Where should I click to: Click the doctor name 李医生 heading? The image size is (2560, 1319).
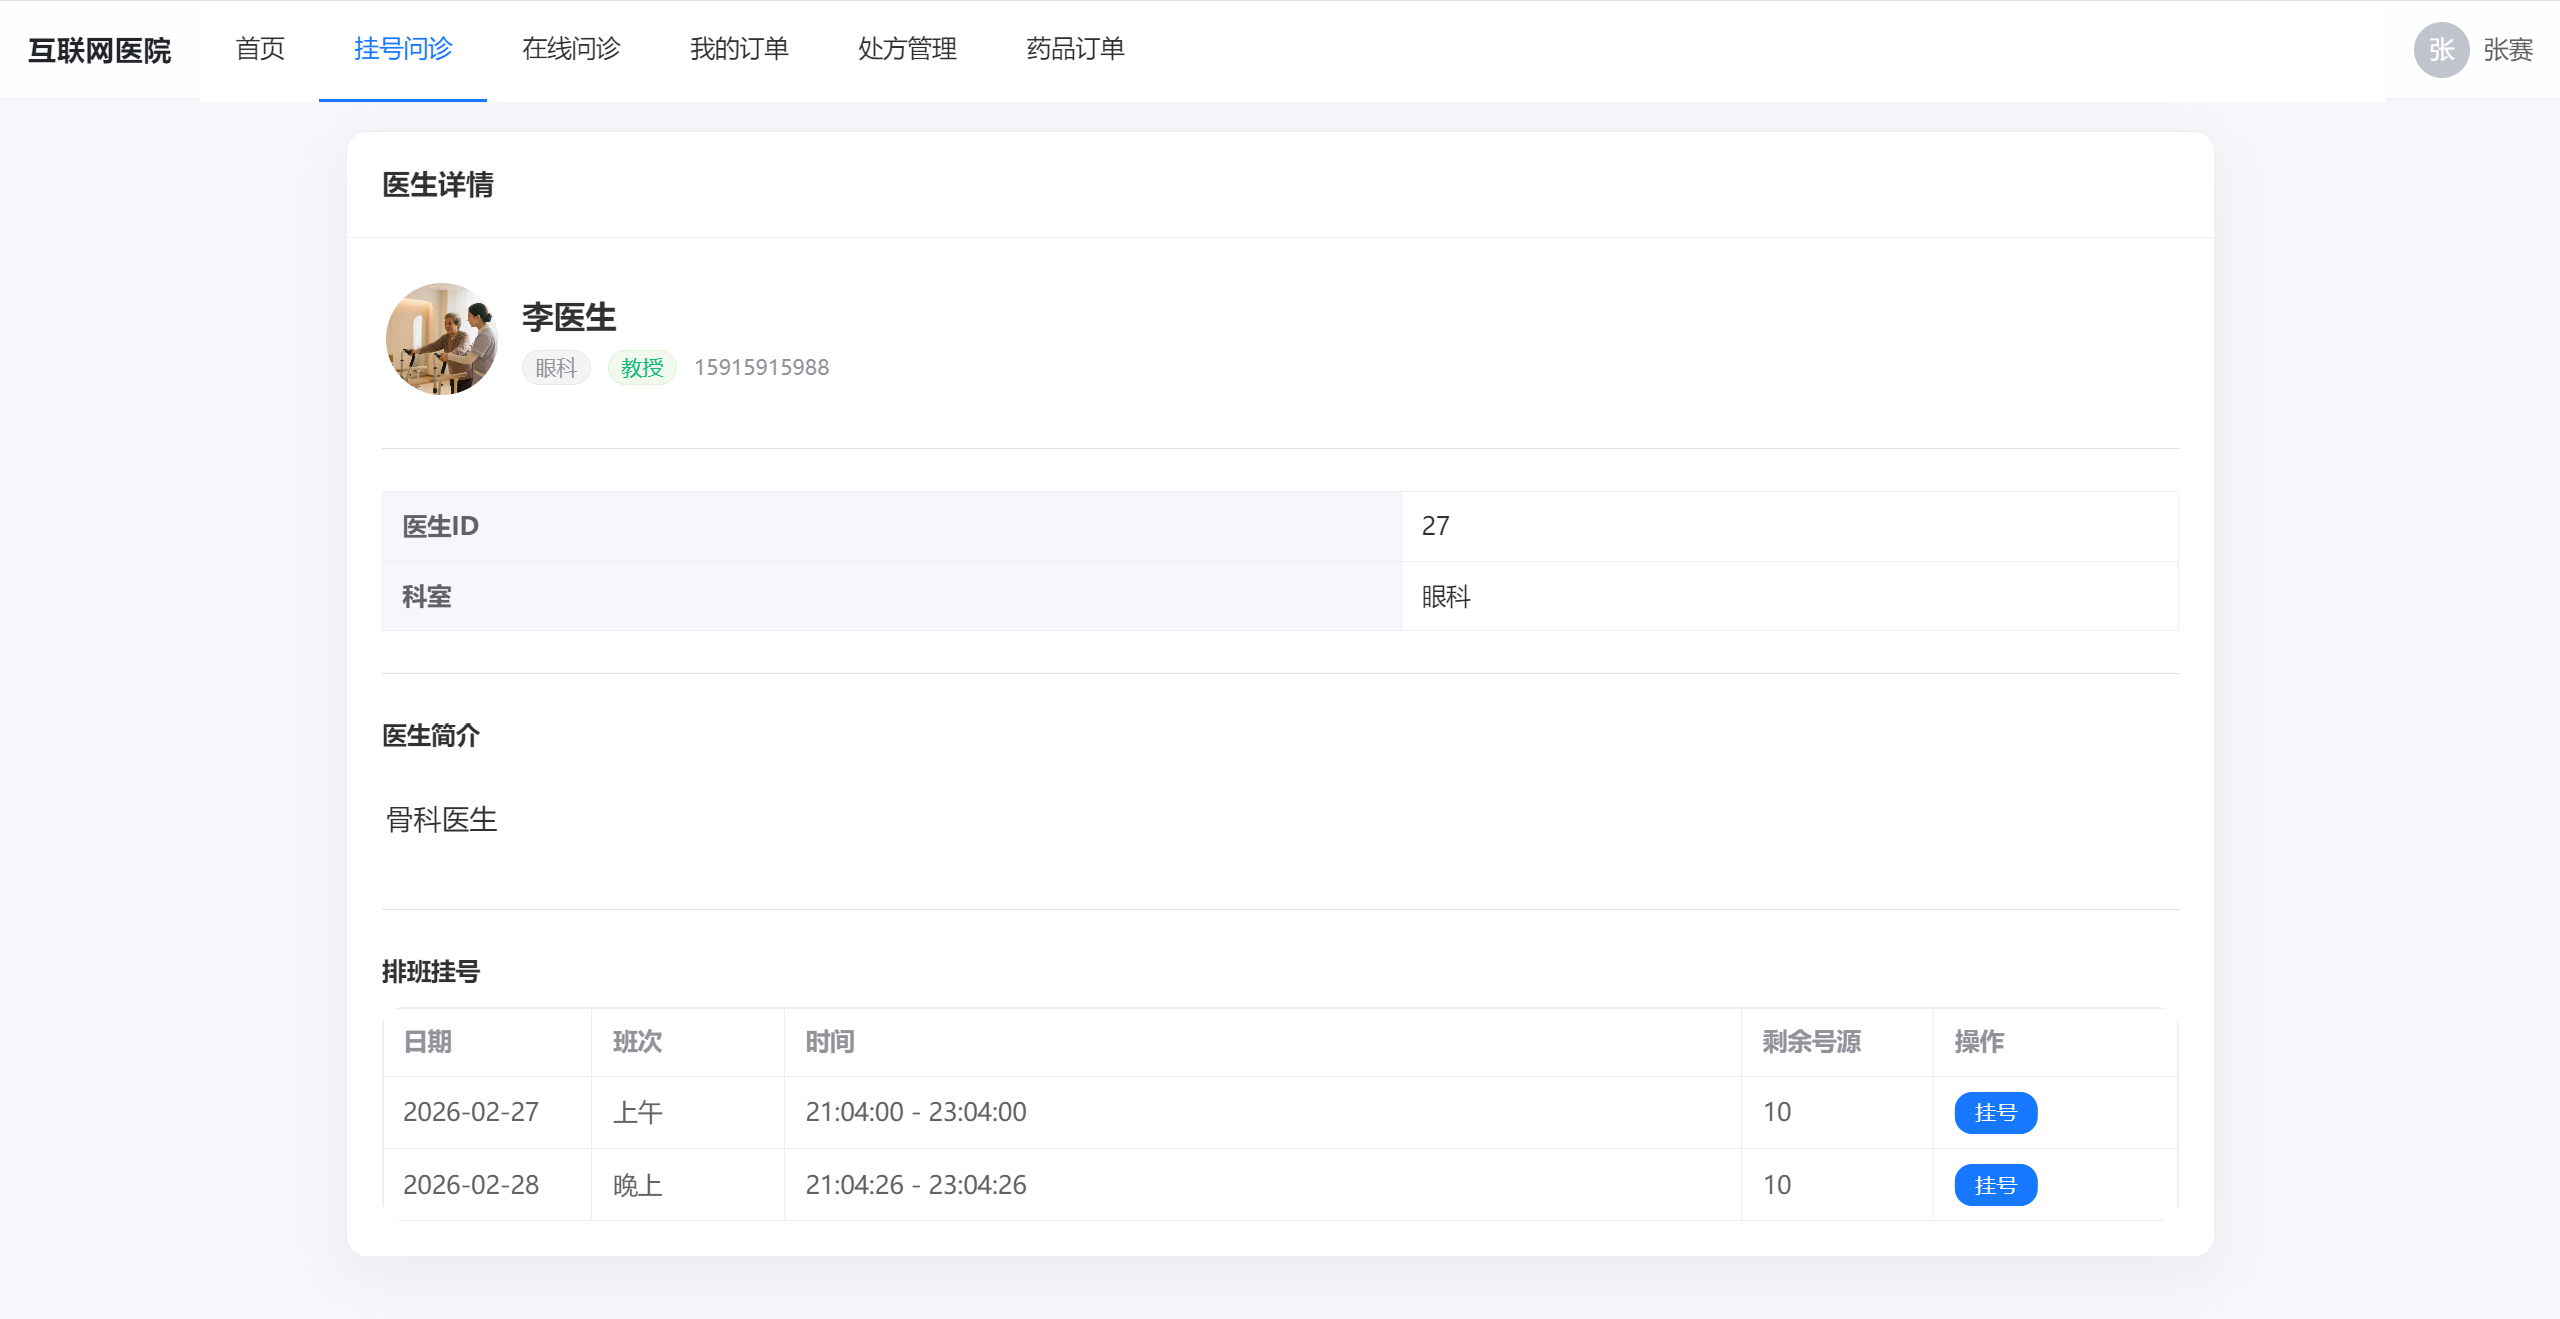[x=569, y=317]
